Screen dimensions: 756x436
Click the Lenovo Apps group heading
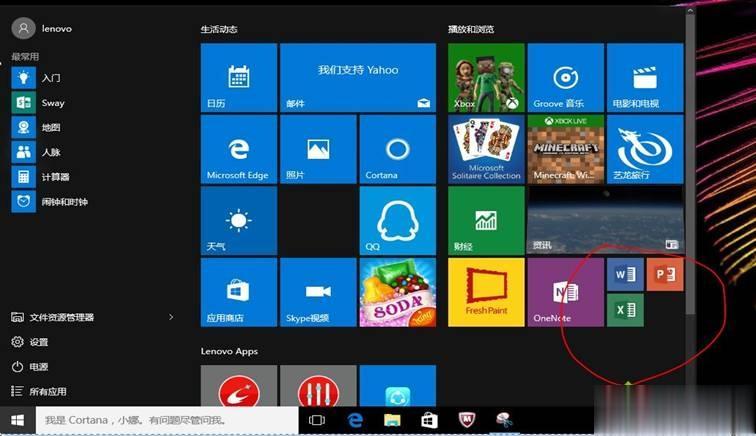click(230, 351)
